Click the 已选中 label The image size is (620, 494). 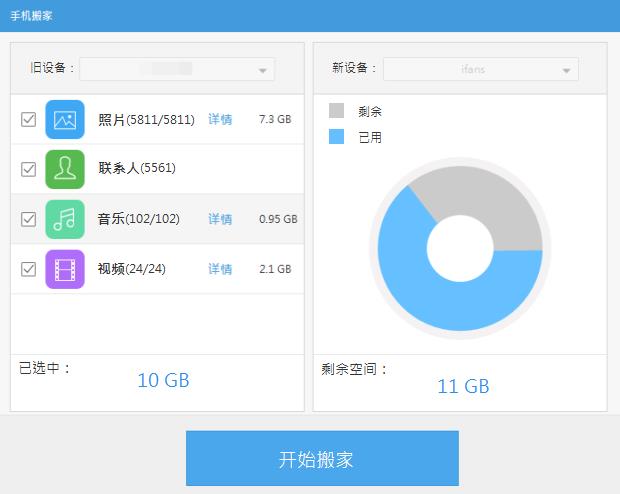coord(45,368)
